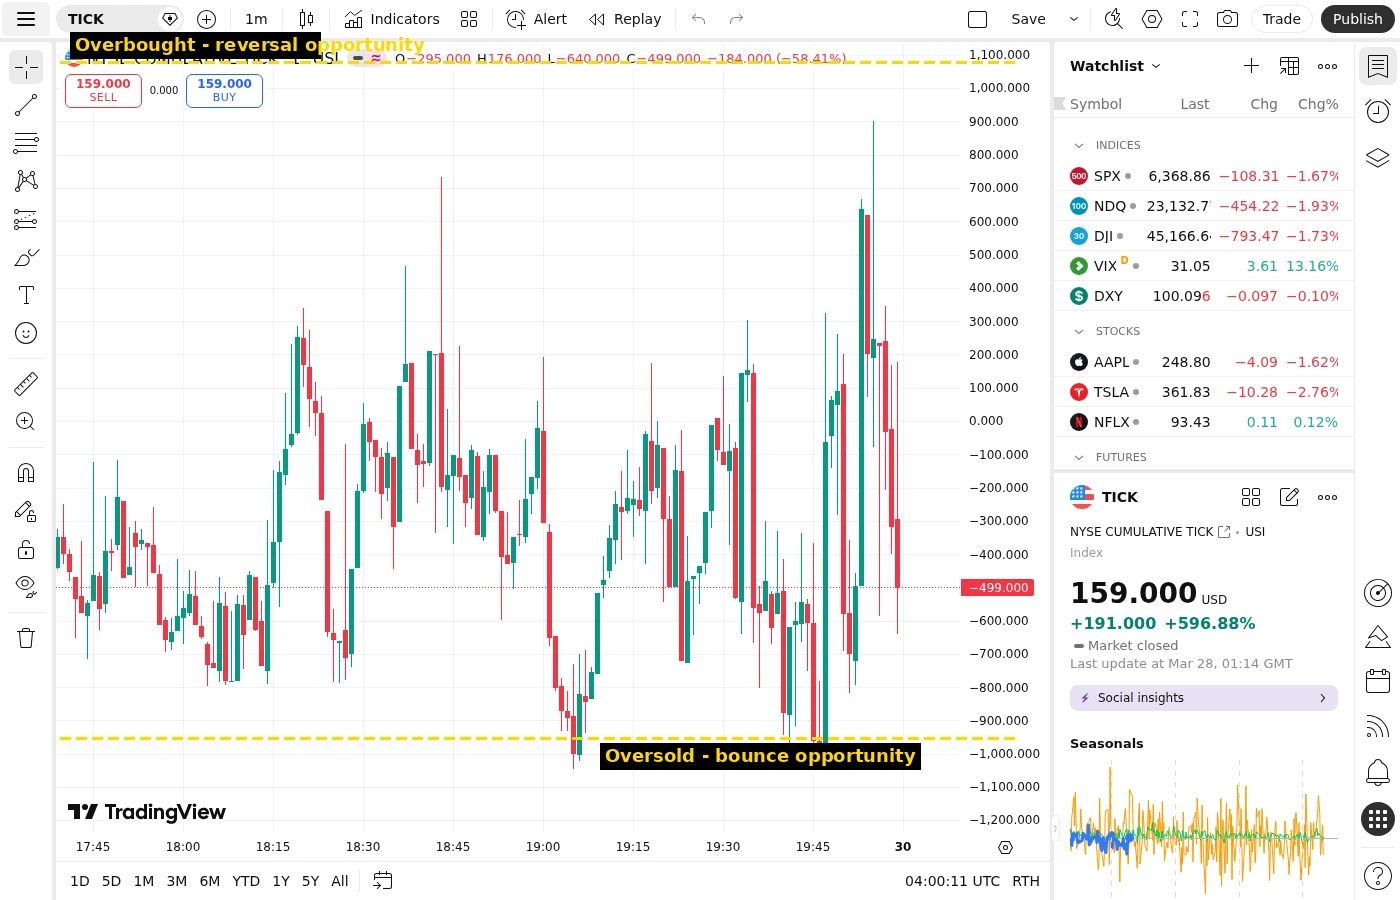Select the ruler measure tool
This screenshot has width=1400, height=900.
click(x=26, y=383)
